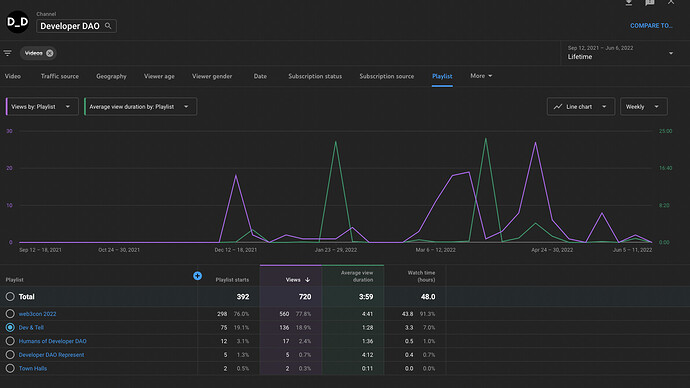Click the download report icon

click(629, 3)
